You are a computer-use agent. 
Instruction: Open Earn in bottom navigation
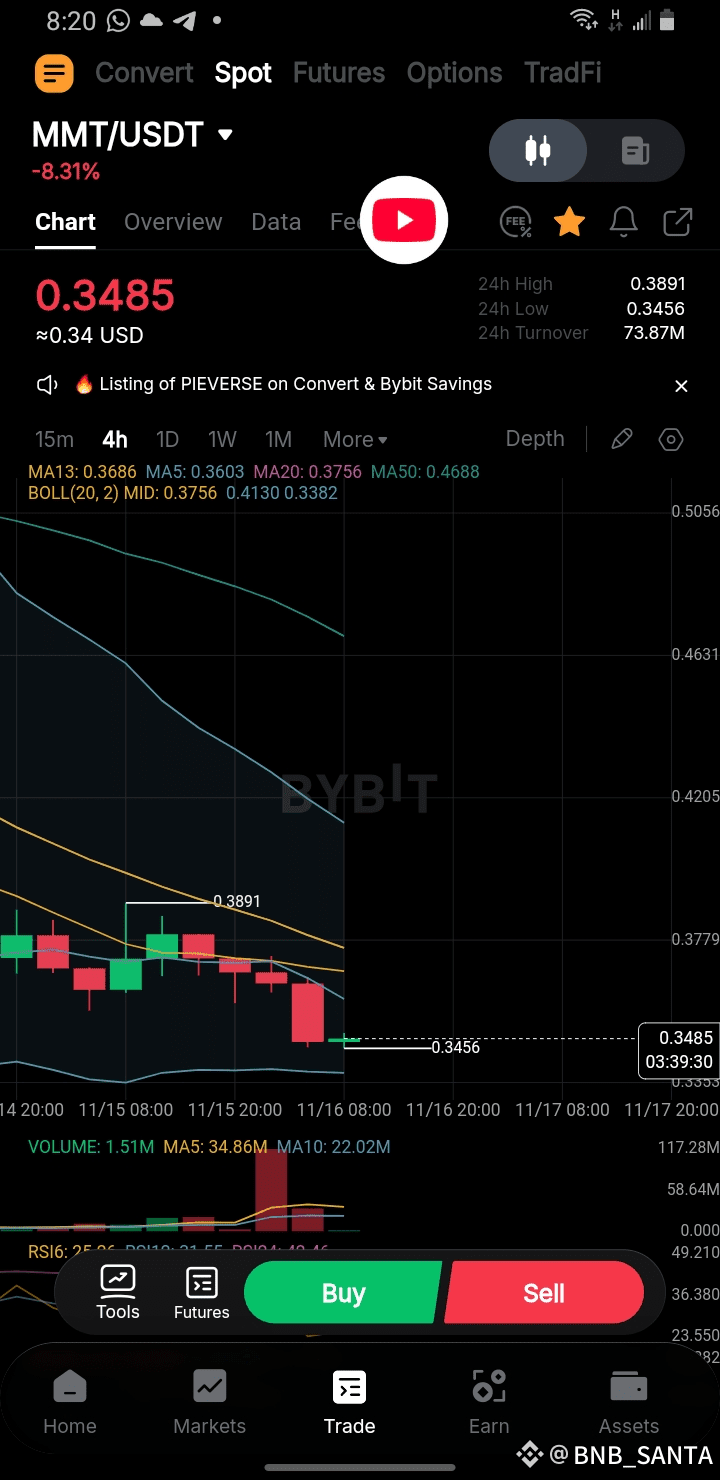(489, 1403)
